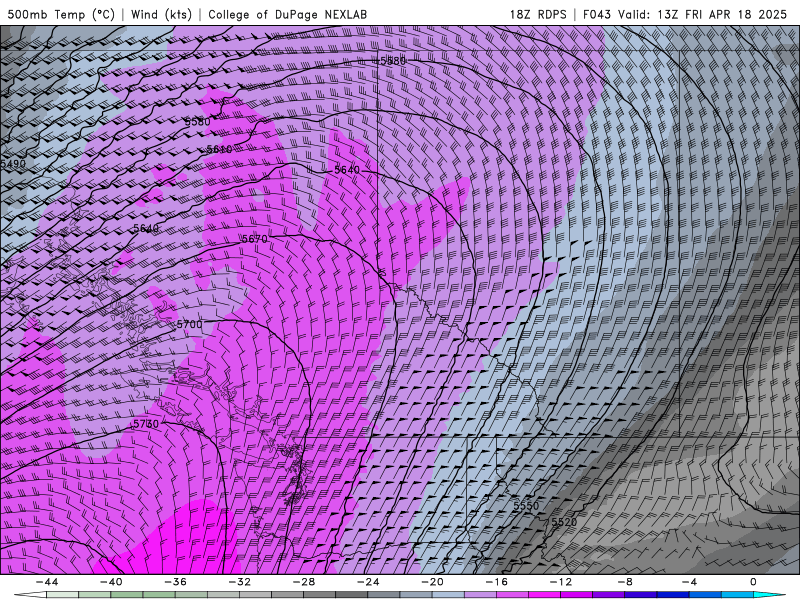This screenshot has height=600, width=800.
Task: Select the 5670 contour label
Action: (255, 239)
